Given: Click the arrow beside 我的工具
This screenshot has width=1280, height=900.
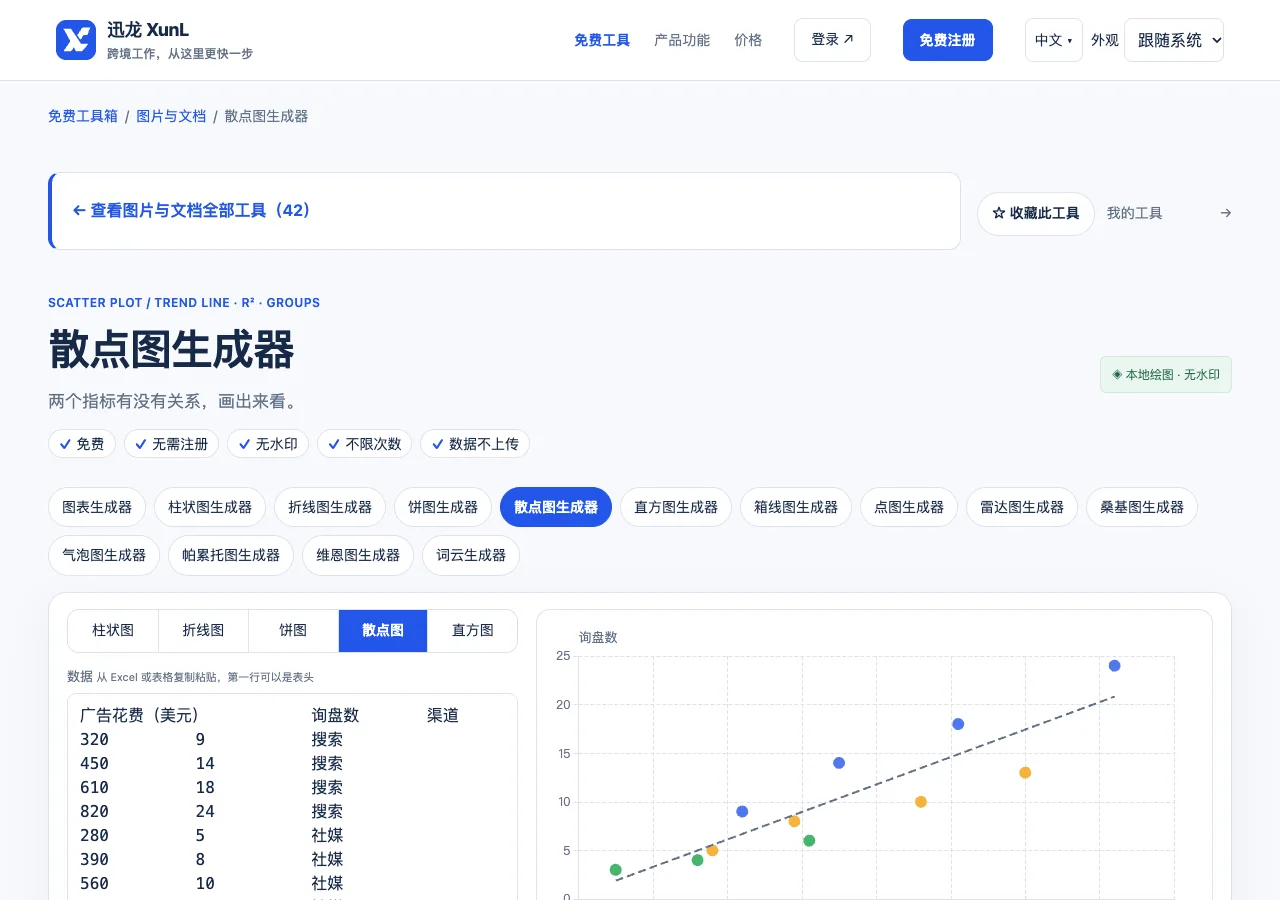Looking at the screenshot, I should click(1226, 213).
